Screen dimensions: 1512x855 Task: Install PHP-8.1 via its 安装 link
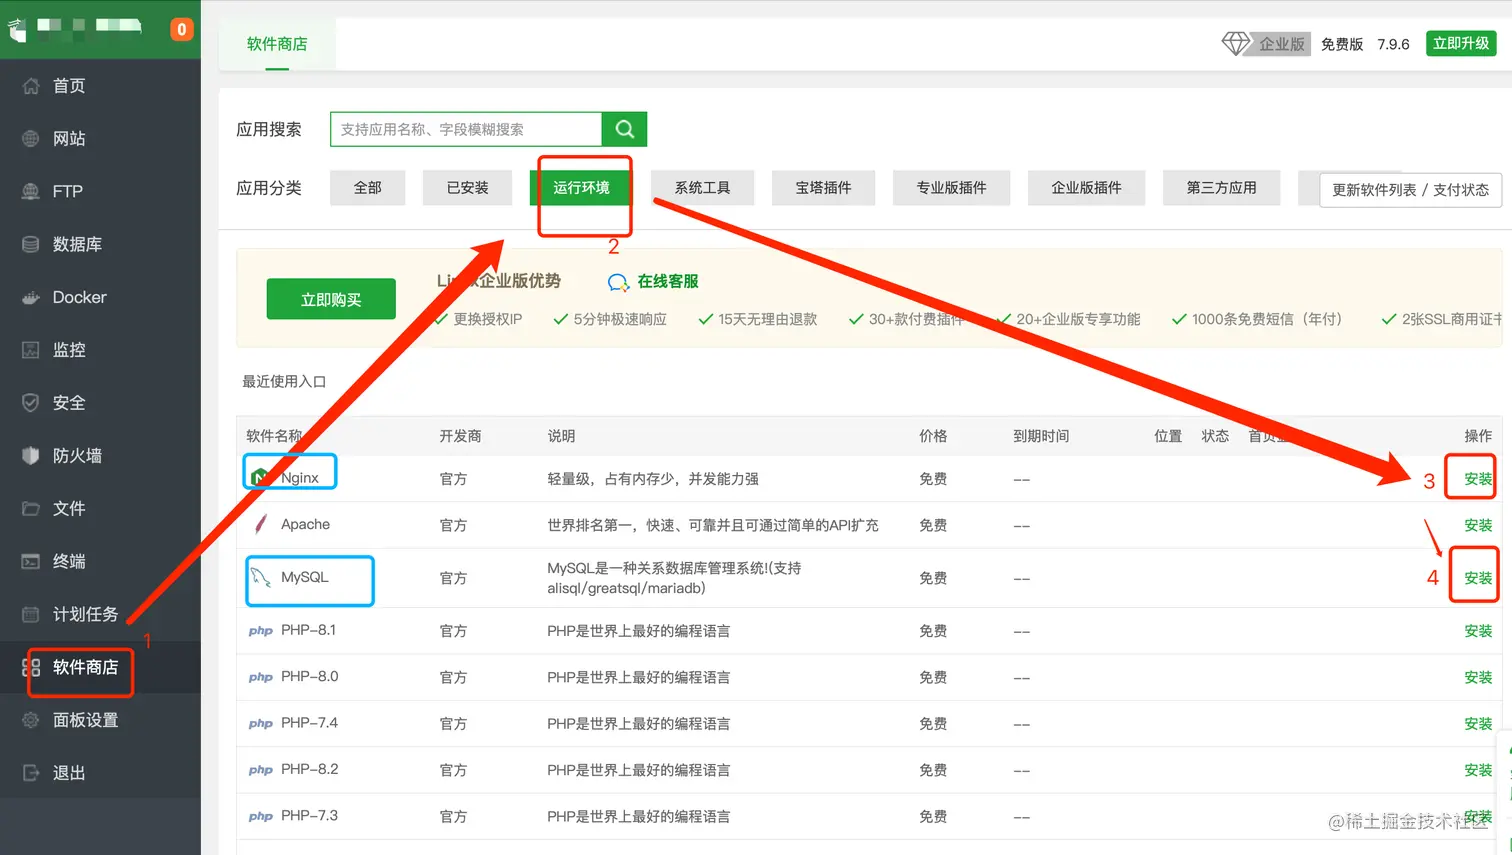click(x=1478, y=631)
